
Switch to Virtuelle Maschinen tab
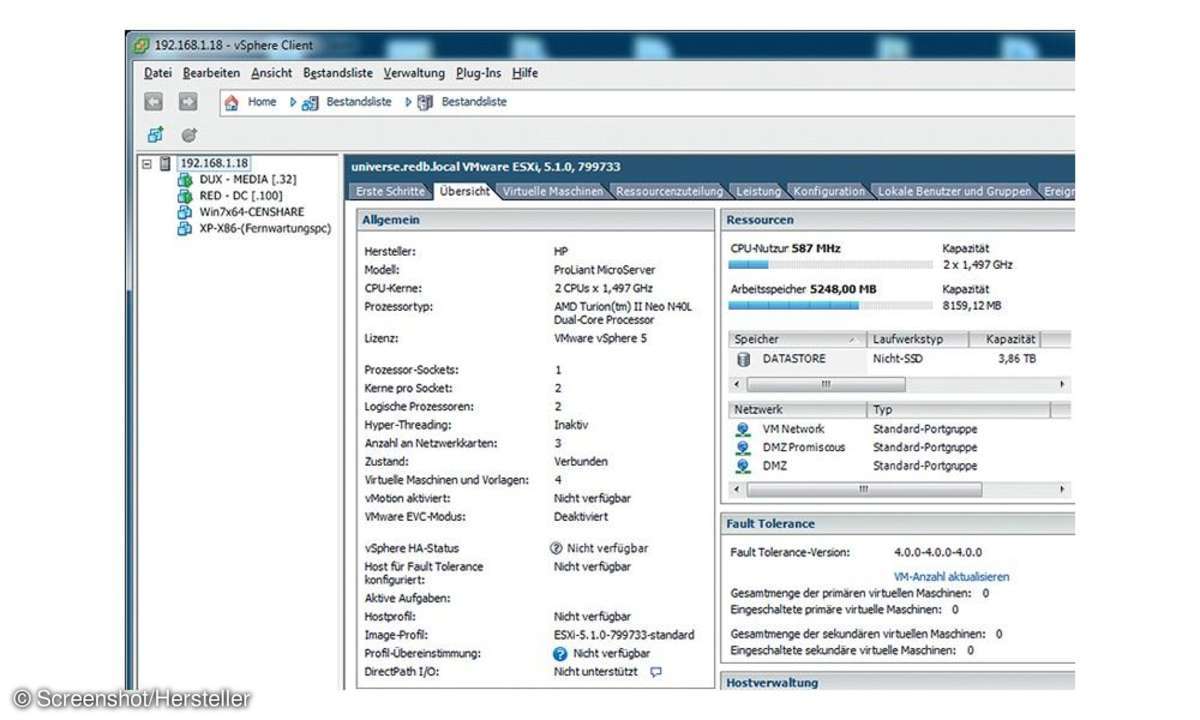[x=553, y=191]
